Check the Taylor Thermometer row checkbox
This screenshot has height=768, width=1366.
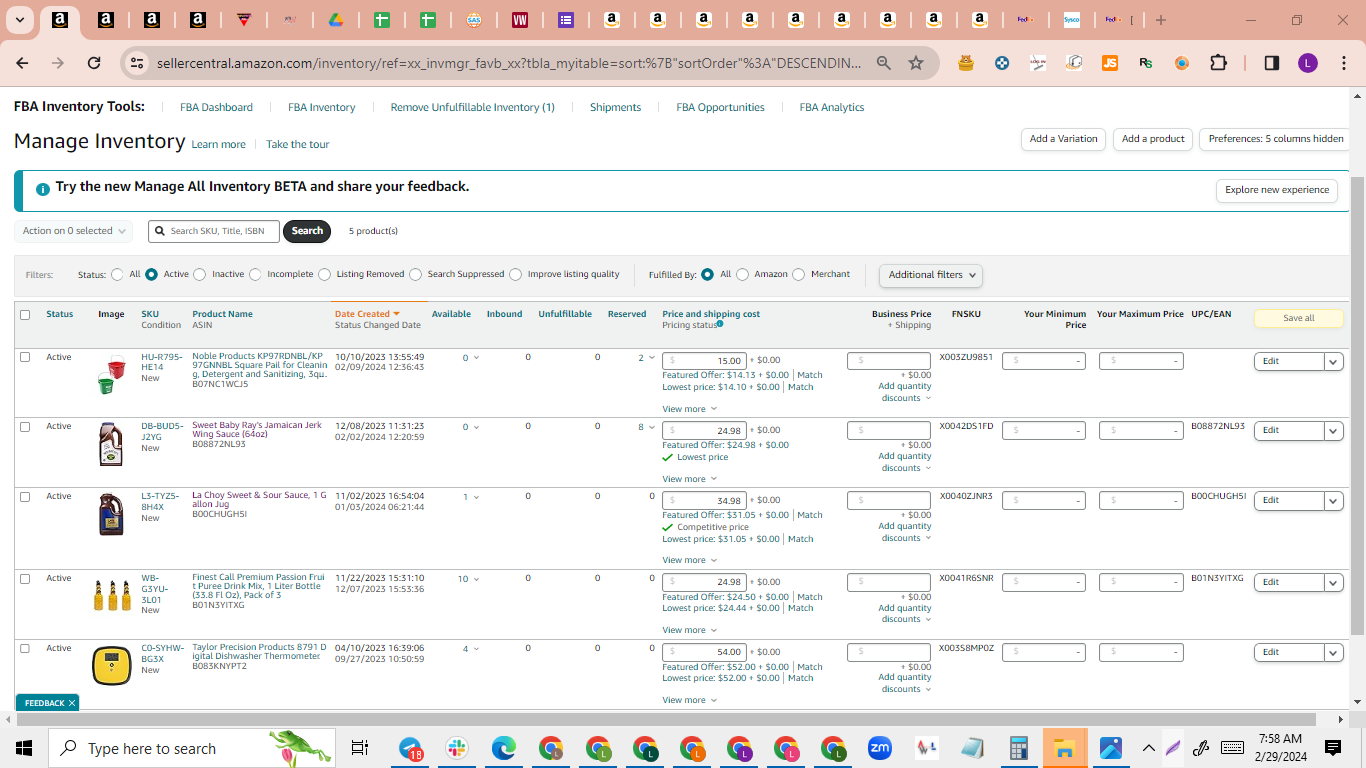[x=25, y=649]
